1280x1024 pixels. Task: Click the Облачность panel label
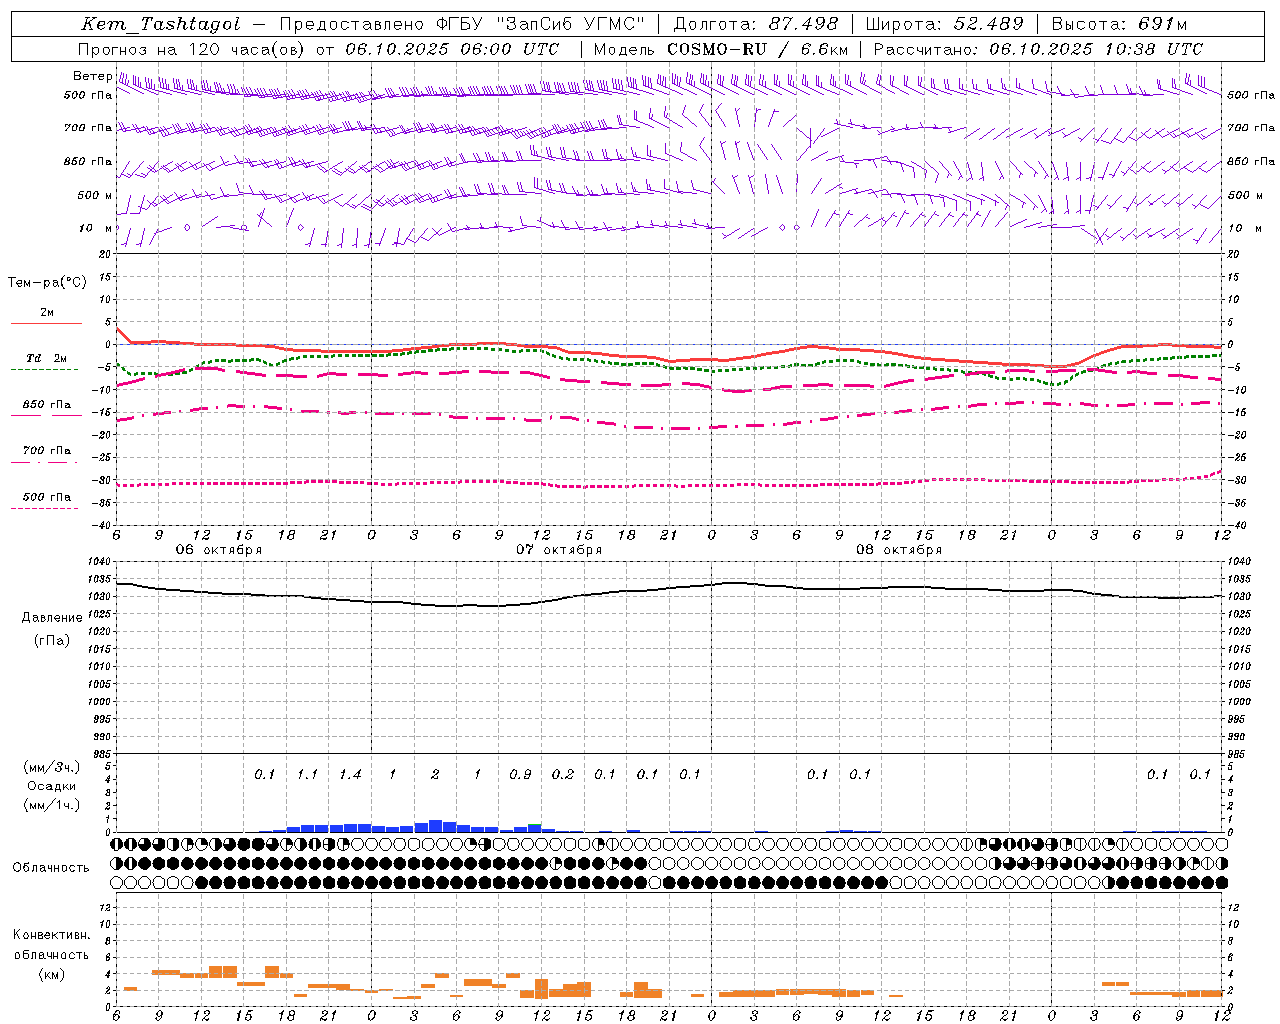[x=51, y=868]
